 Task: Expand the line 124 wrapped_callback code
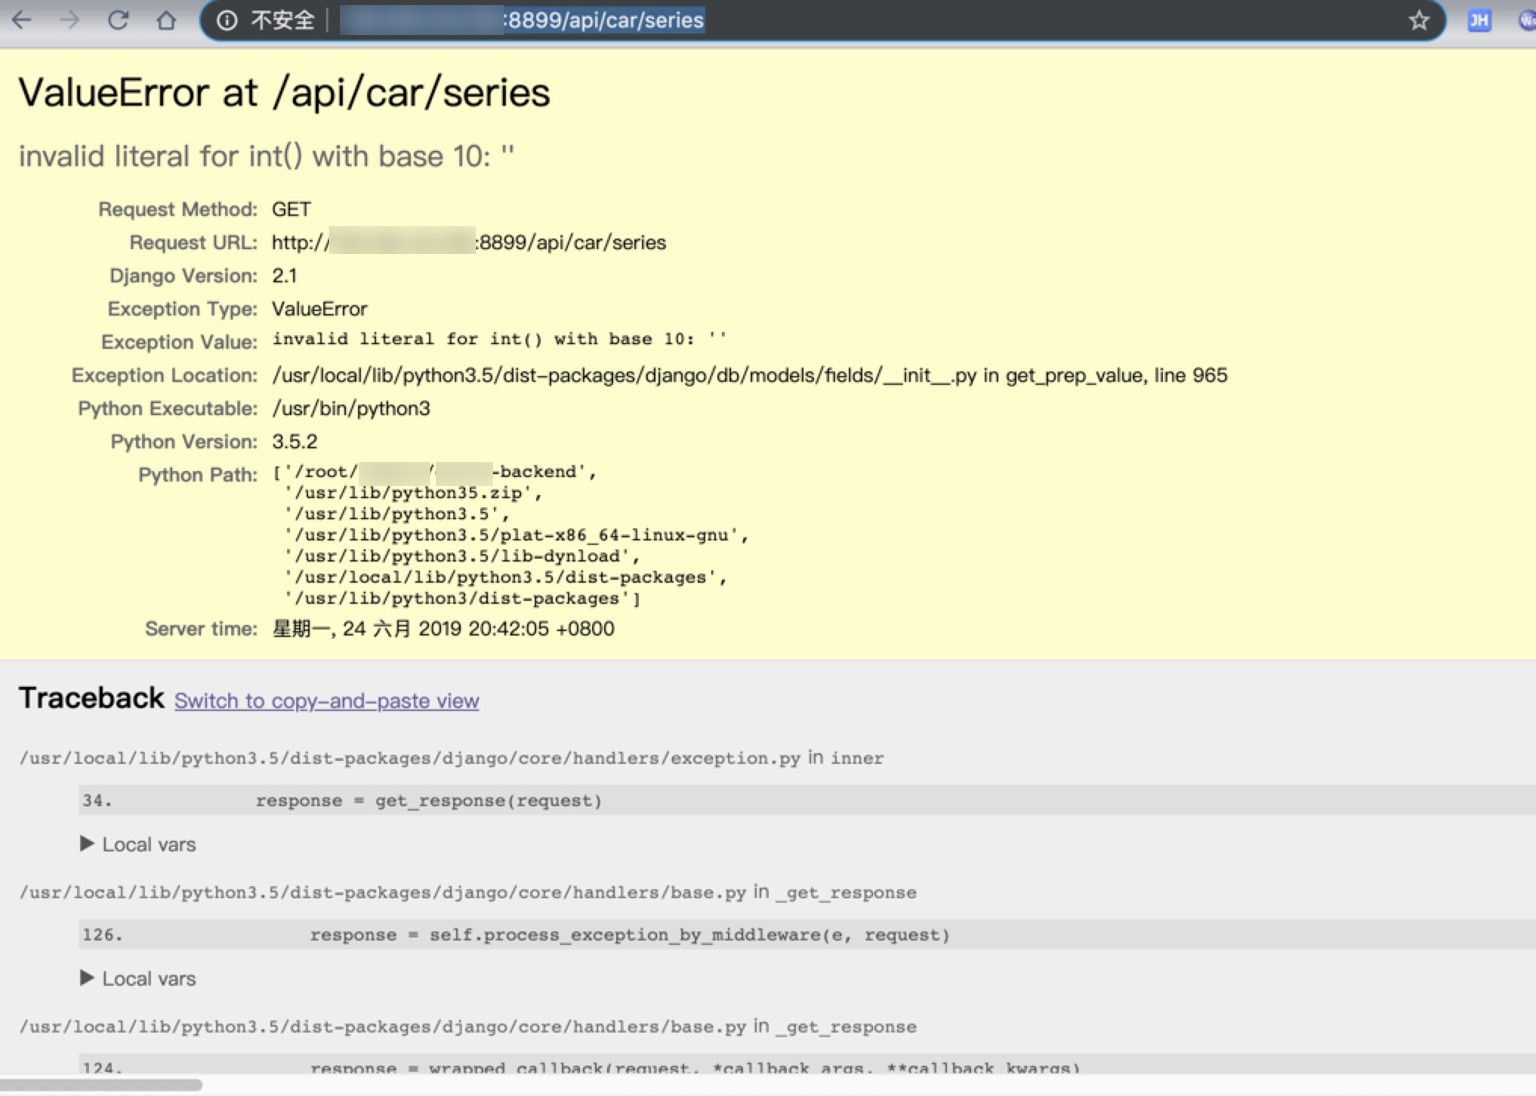point(695,1067)
